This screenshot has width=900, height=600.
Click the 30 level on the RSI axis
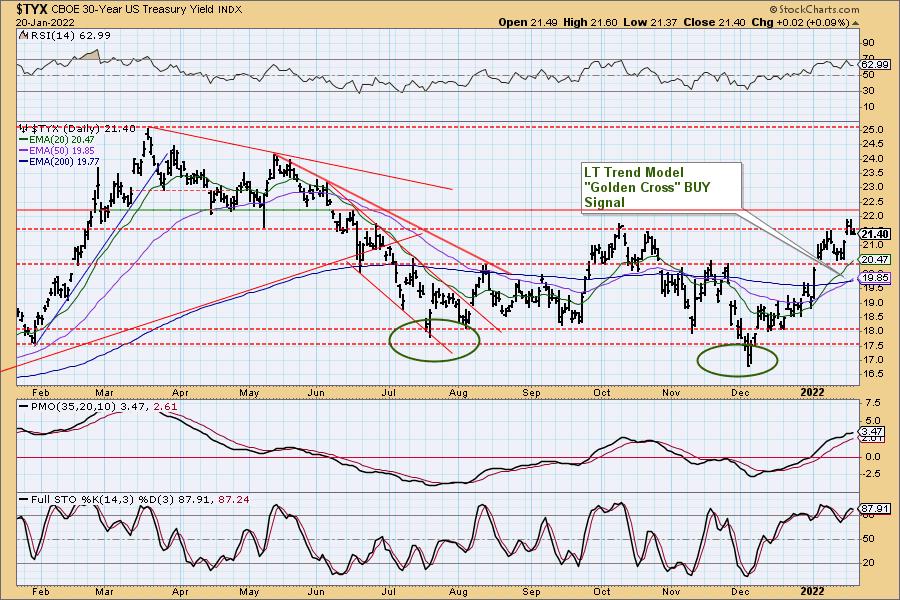coord(868,91)
